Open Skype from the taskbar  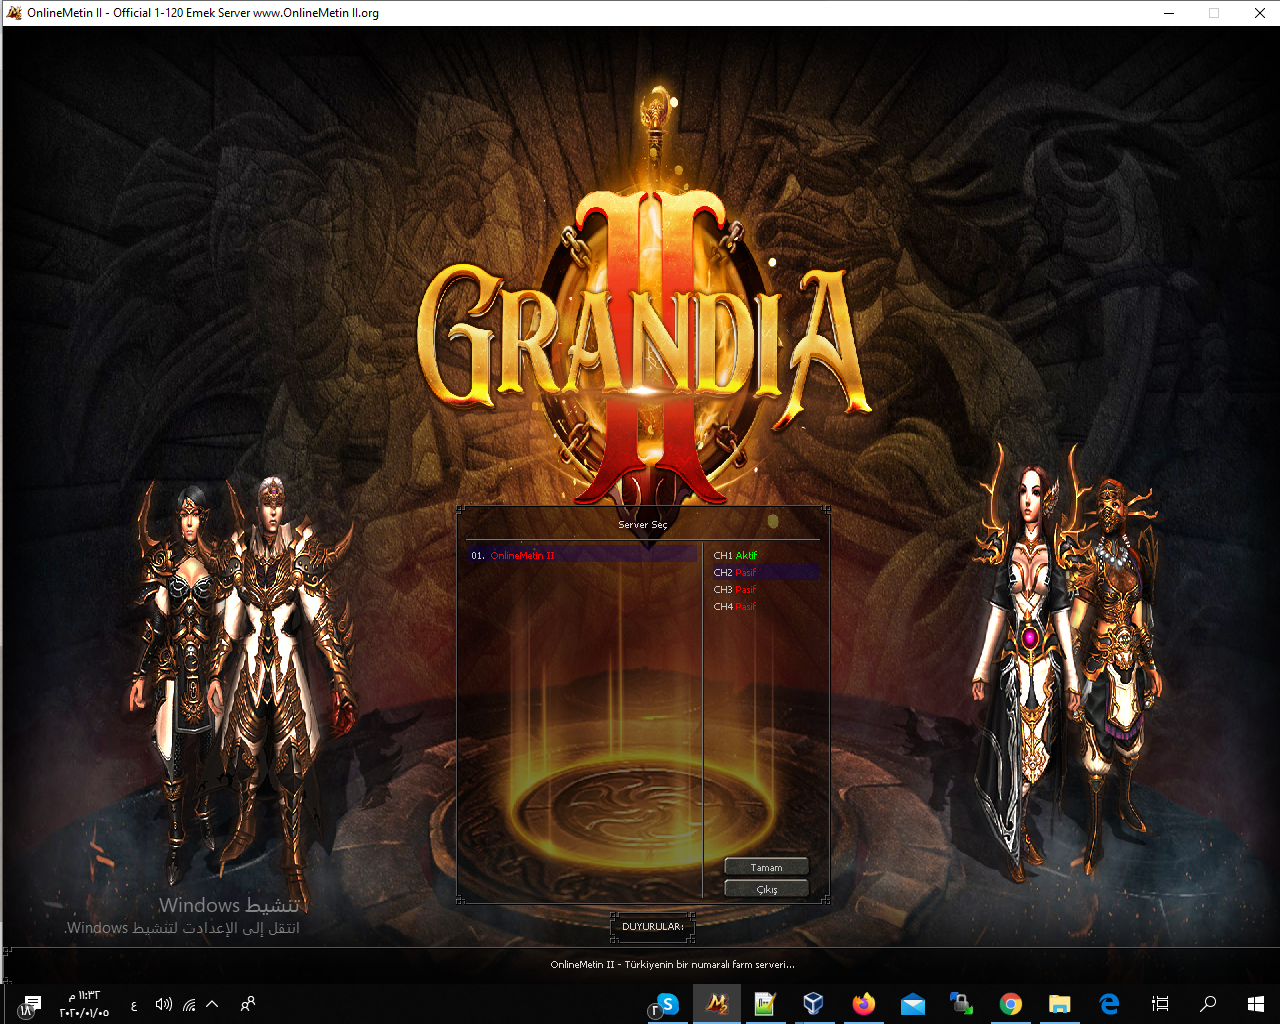[667, 1004]
